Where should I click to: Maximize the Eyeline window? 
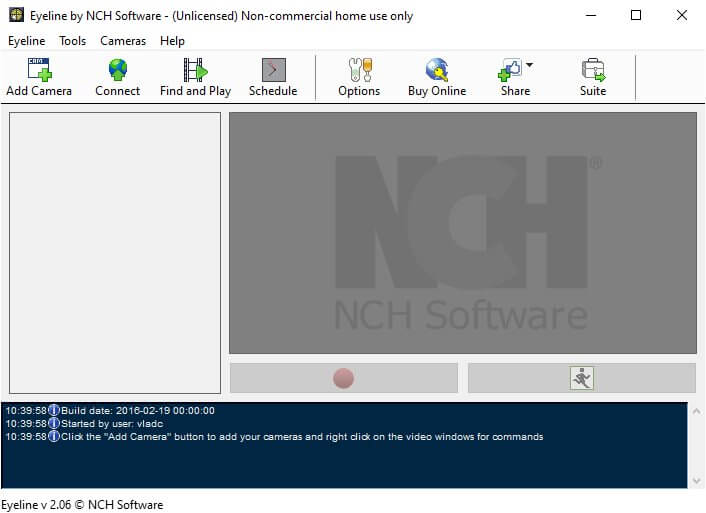coord(636,15)
